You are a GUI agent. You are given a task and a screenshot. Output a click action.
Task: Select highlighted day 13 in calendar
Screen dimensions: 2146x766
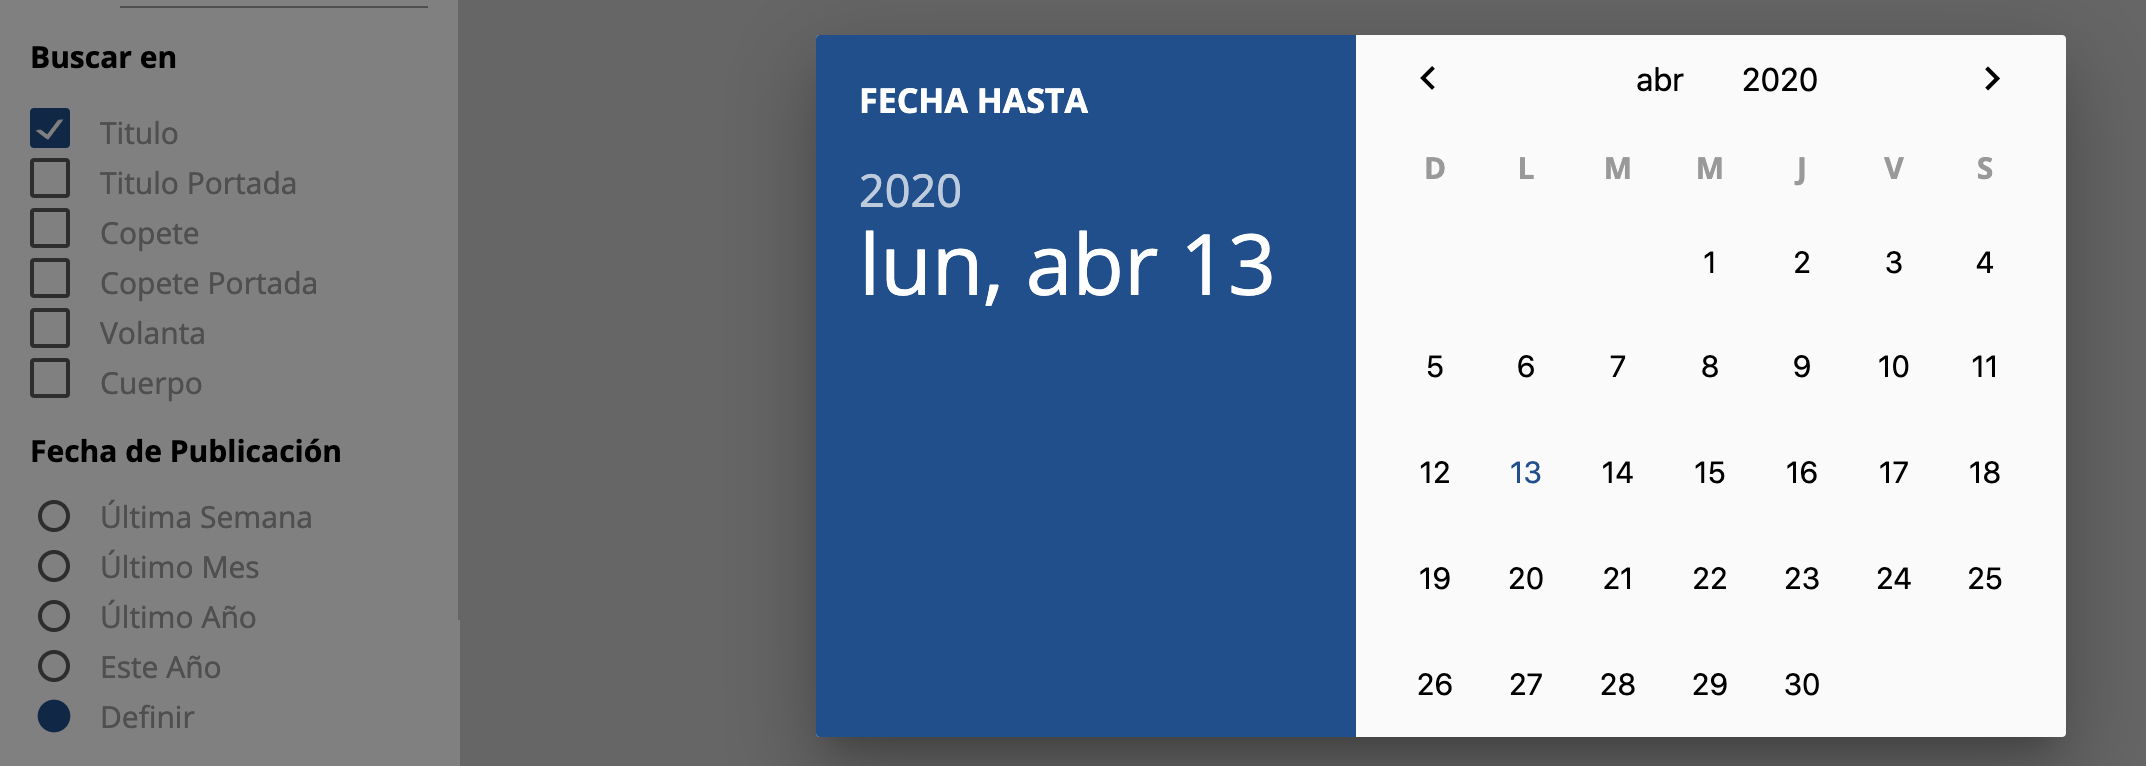1525,472
